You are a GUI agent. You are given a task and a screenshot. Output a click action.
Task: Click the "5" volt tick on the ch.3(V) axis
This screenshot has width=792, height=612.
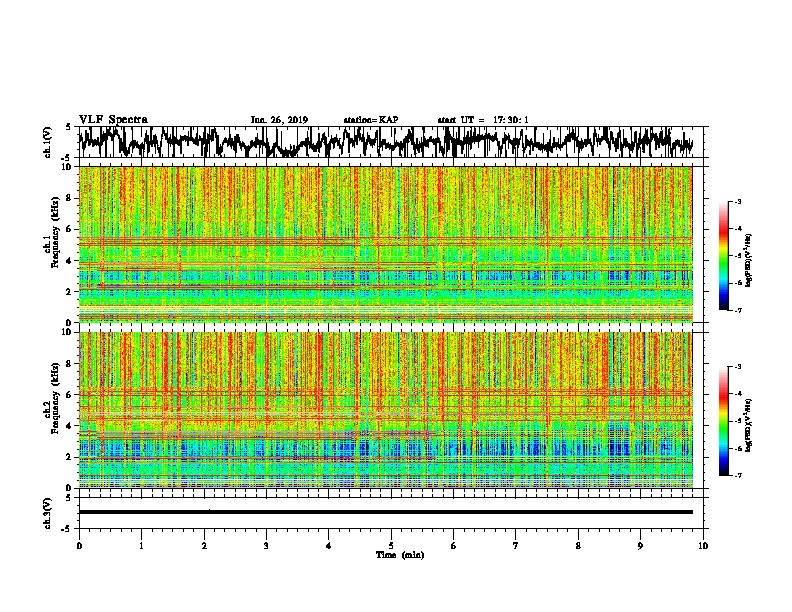69,498
